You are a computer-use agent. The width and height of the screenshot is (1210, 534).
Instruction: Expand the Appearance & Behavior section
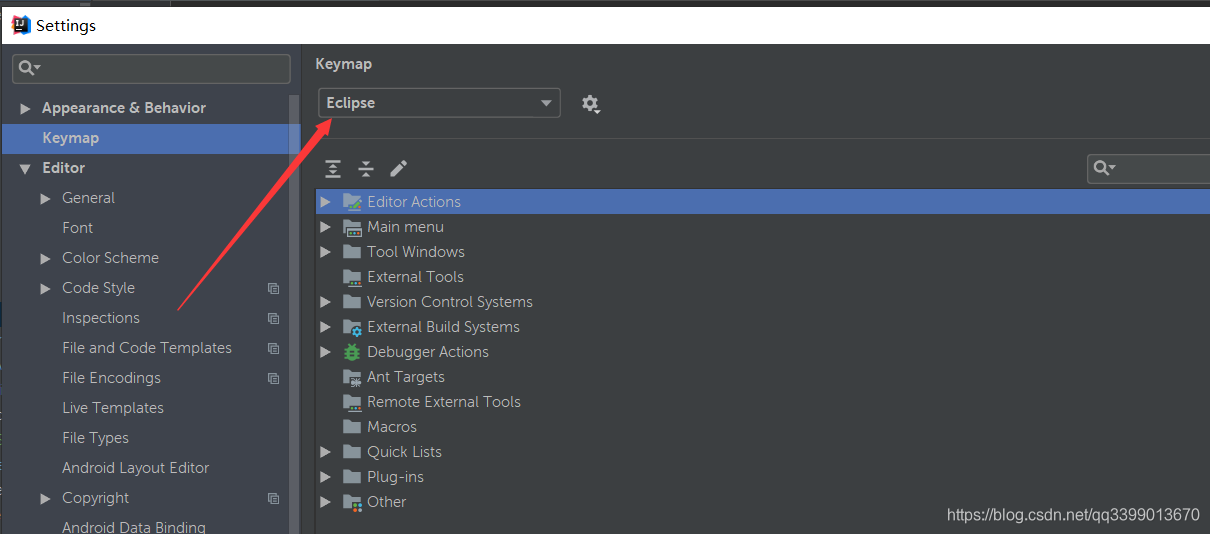26,108
